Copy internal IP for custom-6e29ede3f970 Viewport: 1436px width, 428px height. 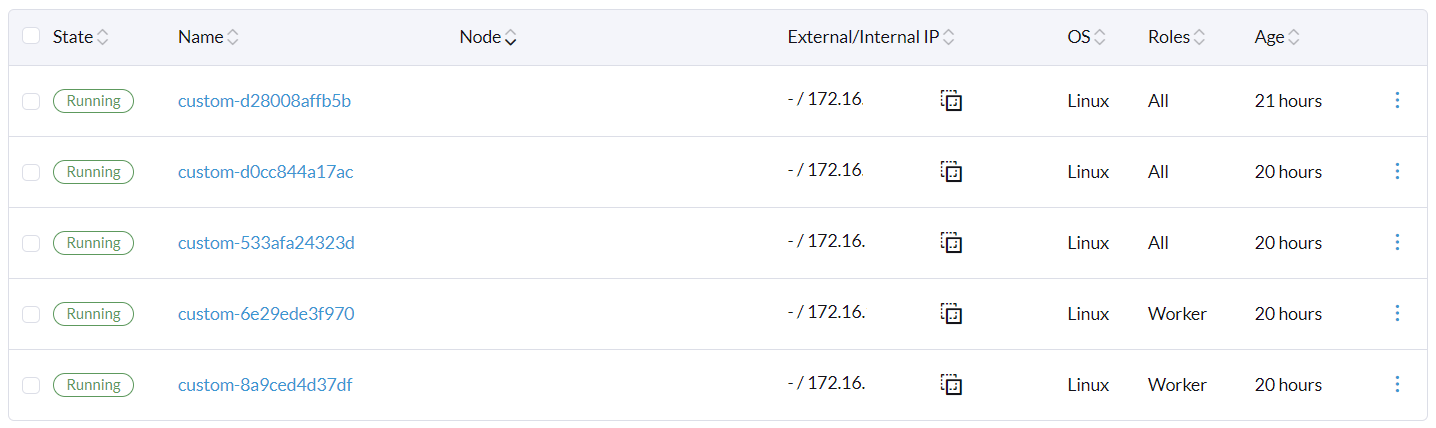click(x=951, y=314)
